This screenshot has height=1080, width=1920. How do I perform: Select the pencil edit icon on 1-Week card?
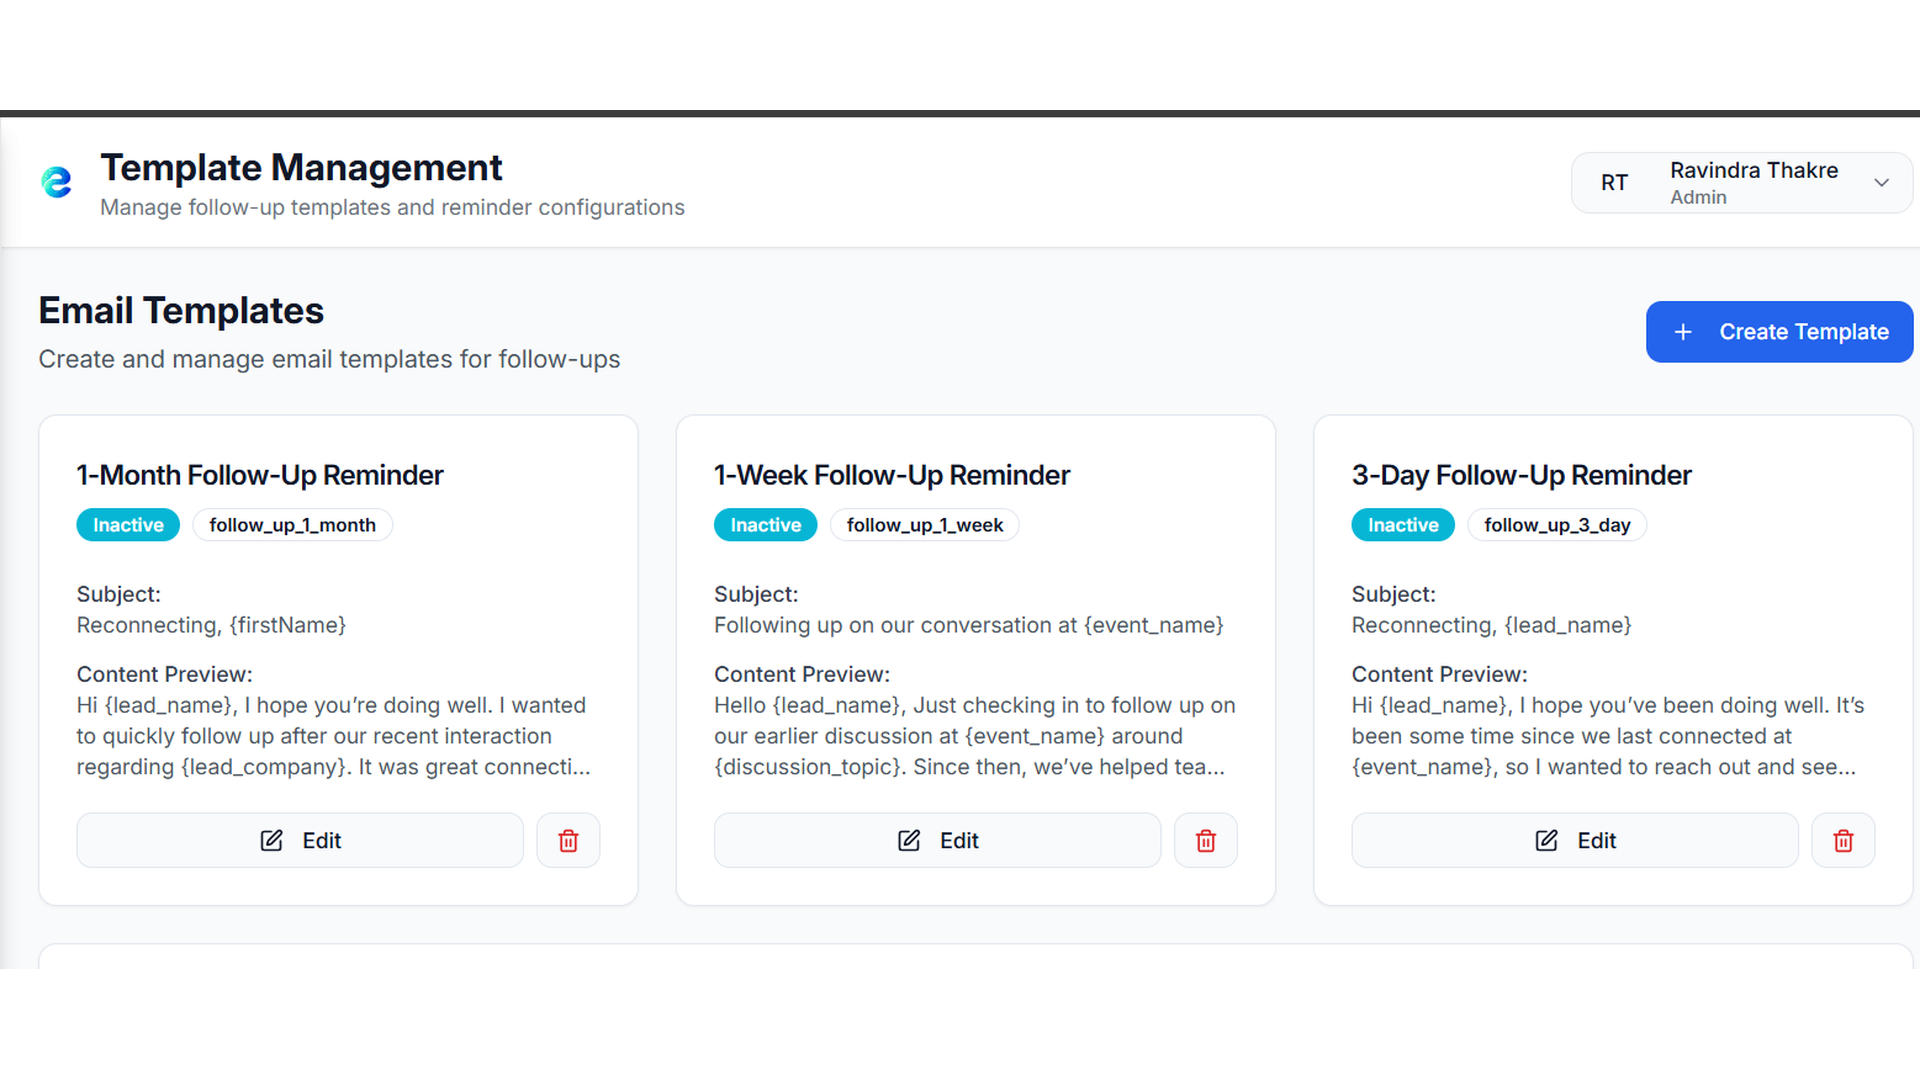pyautogui.click(x=908, y=840)
